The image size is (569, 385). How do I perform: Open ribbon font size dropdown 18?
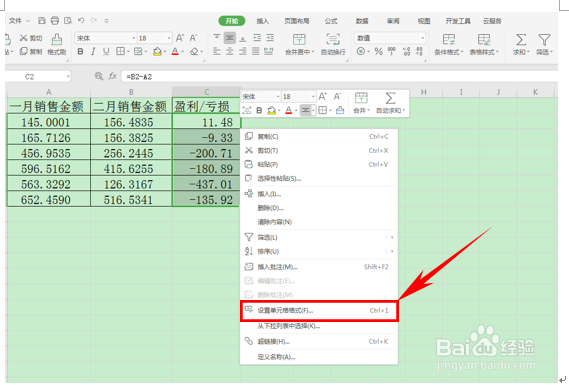pos(169,38)
